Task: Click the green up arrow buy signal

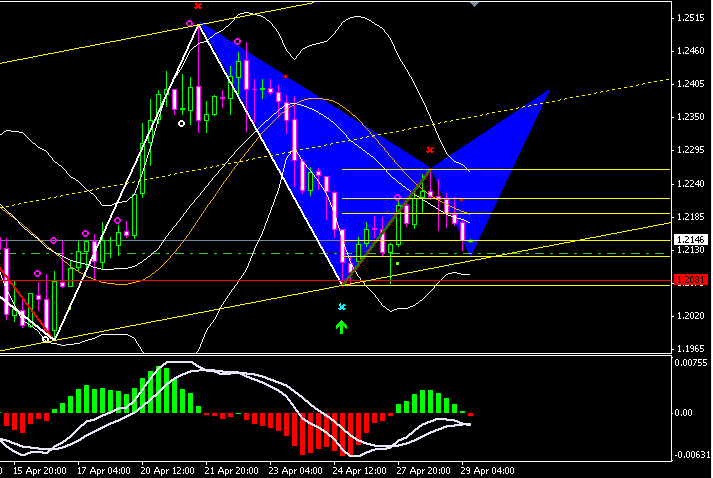Action: coord(341,327)
